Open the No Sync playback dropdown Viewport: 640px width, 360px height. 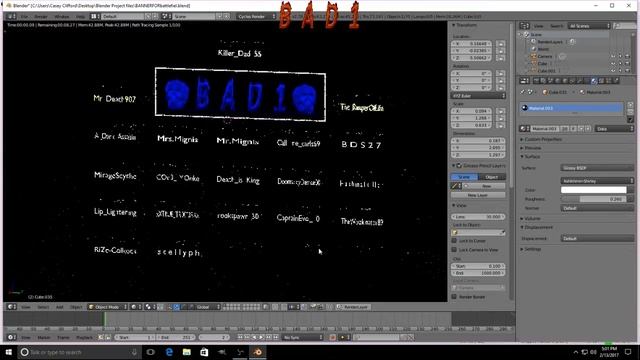[303, 337]
